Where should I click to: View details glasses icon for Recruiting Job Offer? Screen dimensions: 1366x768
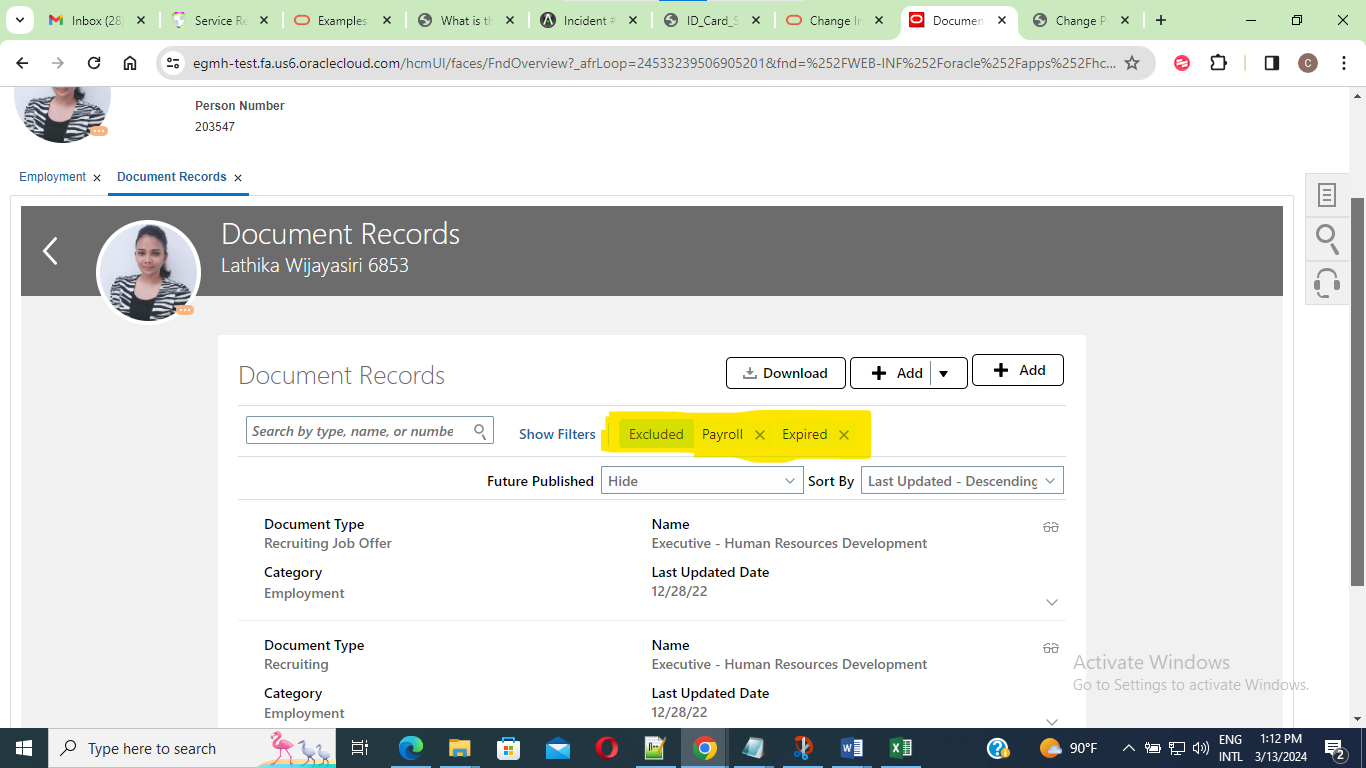pos(1050,527)
